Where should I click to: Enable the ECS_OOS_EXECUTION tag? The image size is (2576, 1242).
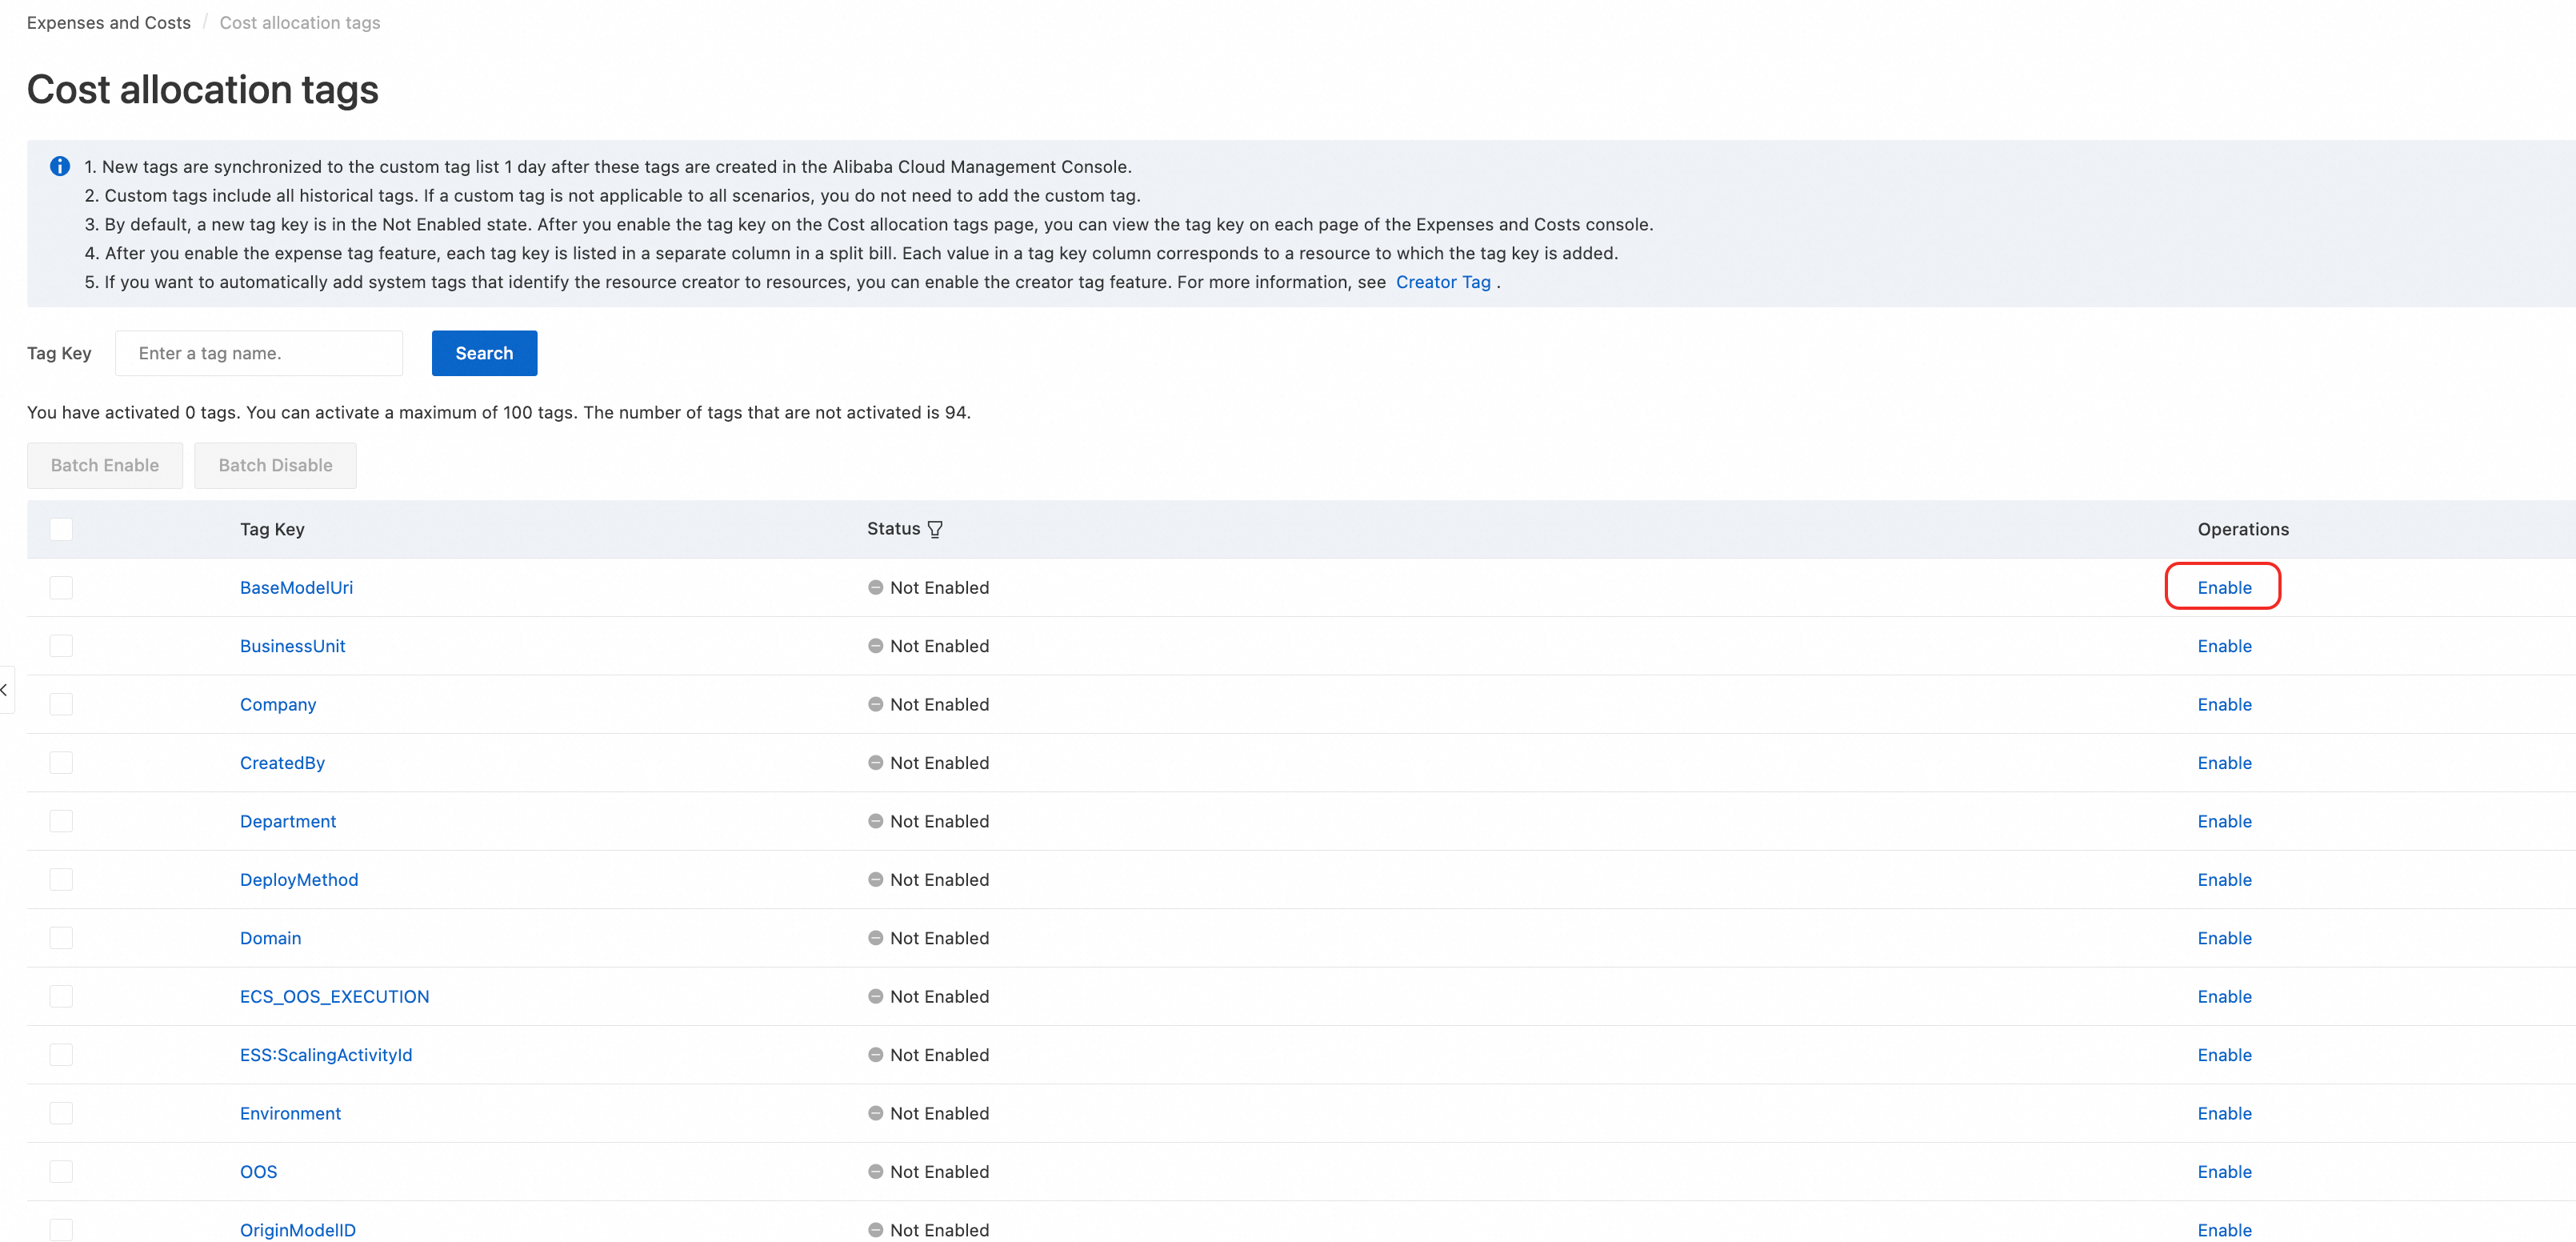[2223, 996]
